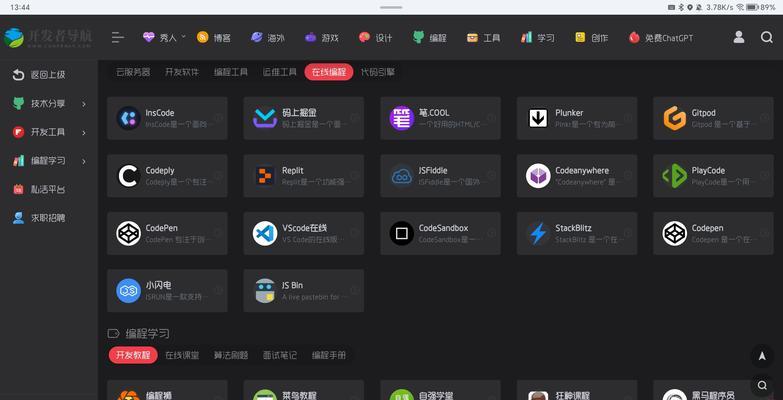Click the status bar Wi-Fi icon

(740, 7)
